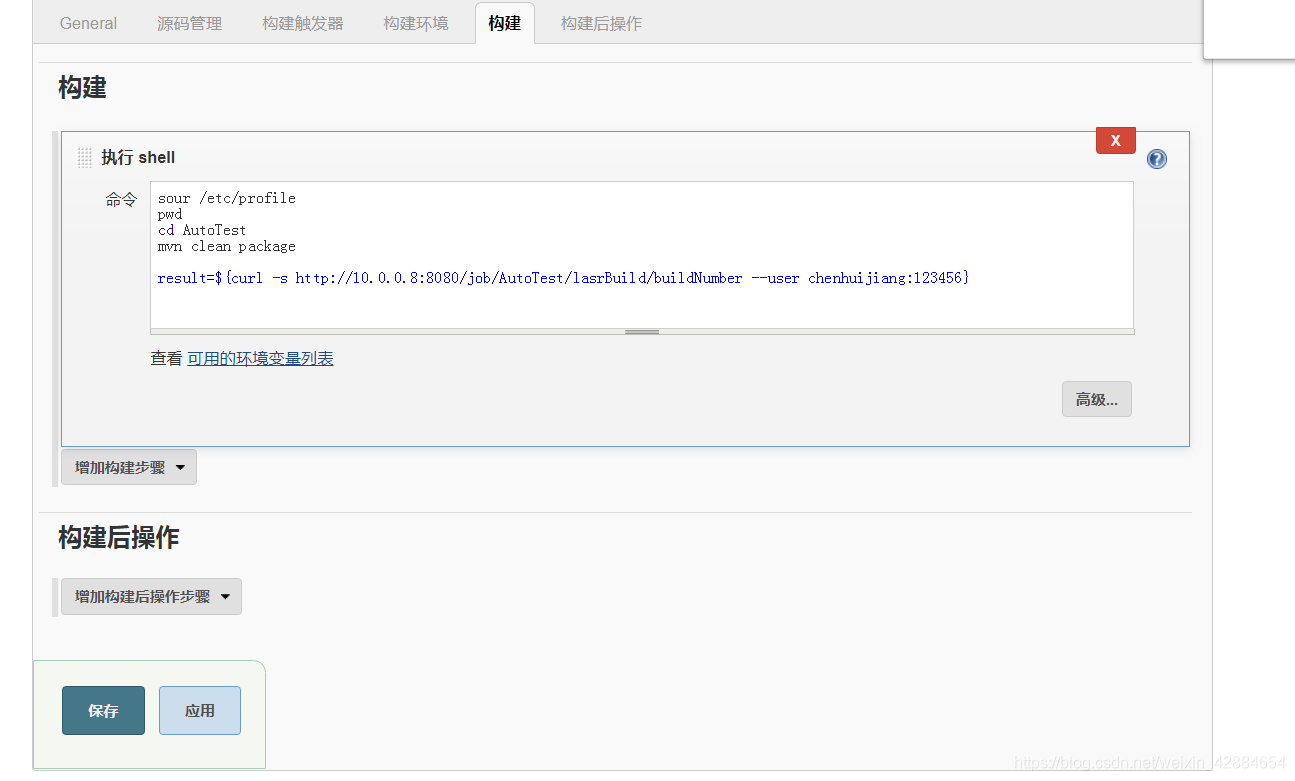Save the configuration with 保存

pyautogui.click(x=103, y=710)
